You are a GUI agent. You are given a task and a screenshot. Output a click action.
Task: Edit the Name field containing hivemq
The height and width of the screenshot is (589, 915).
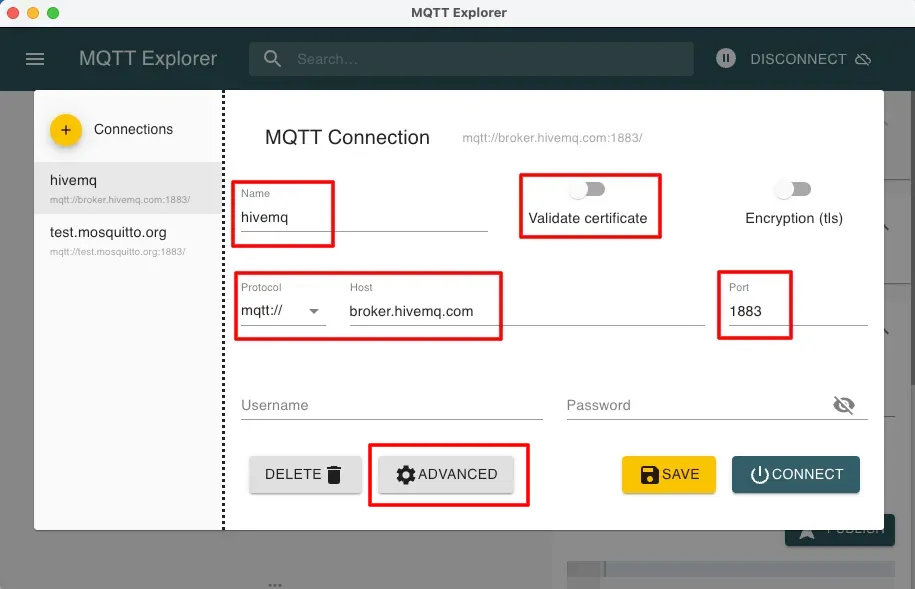(364, 217)
